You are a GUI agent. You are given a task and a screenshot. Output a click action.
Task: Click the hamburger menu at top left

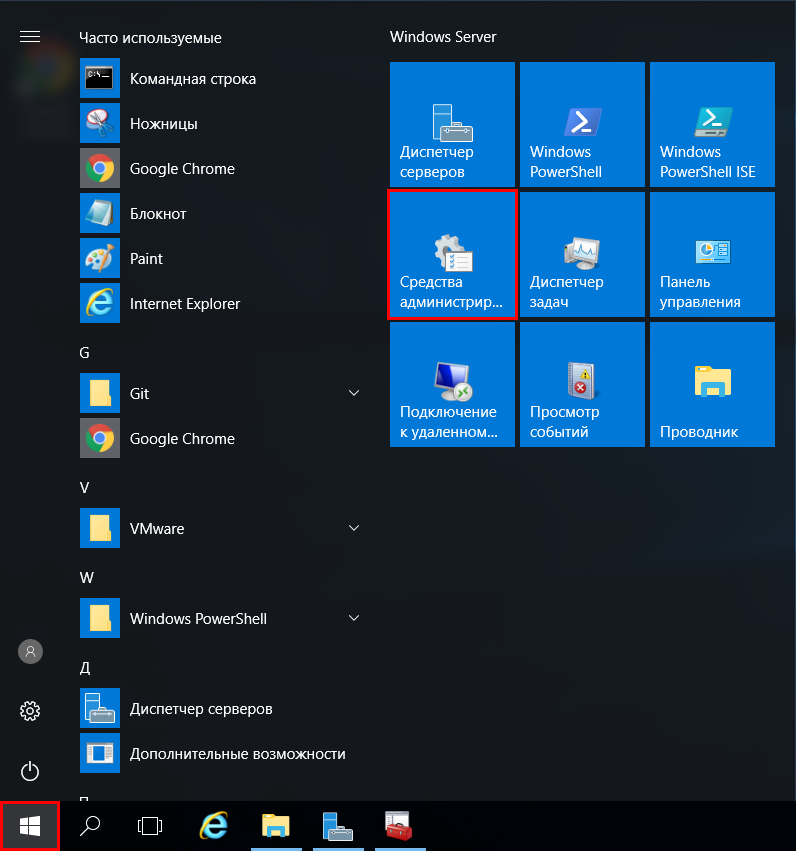(x=30, y=37)
